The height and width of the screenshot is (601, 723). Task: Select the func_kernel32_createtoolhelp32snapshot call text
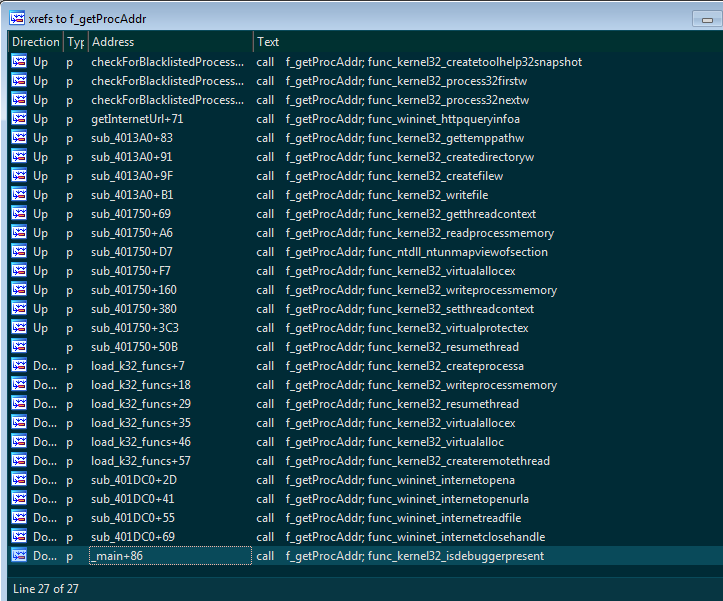pos(433,62)
